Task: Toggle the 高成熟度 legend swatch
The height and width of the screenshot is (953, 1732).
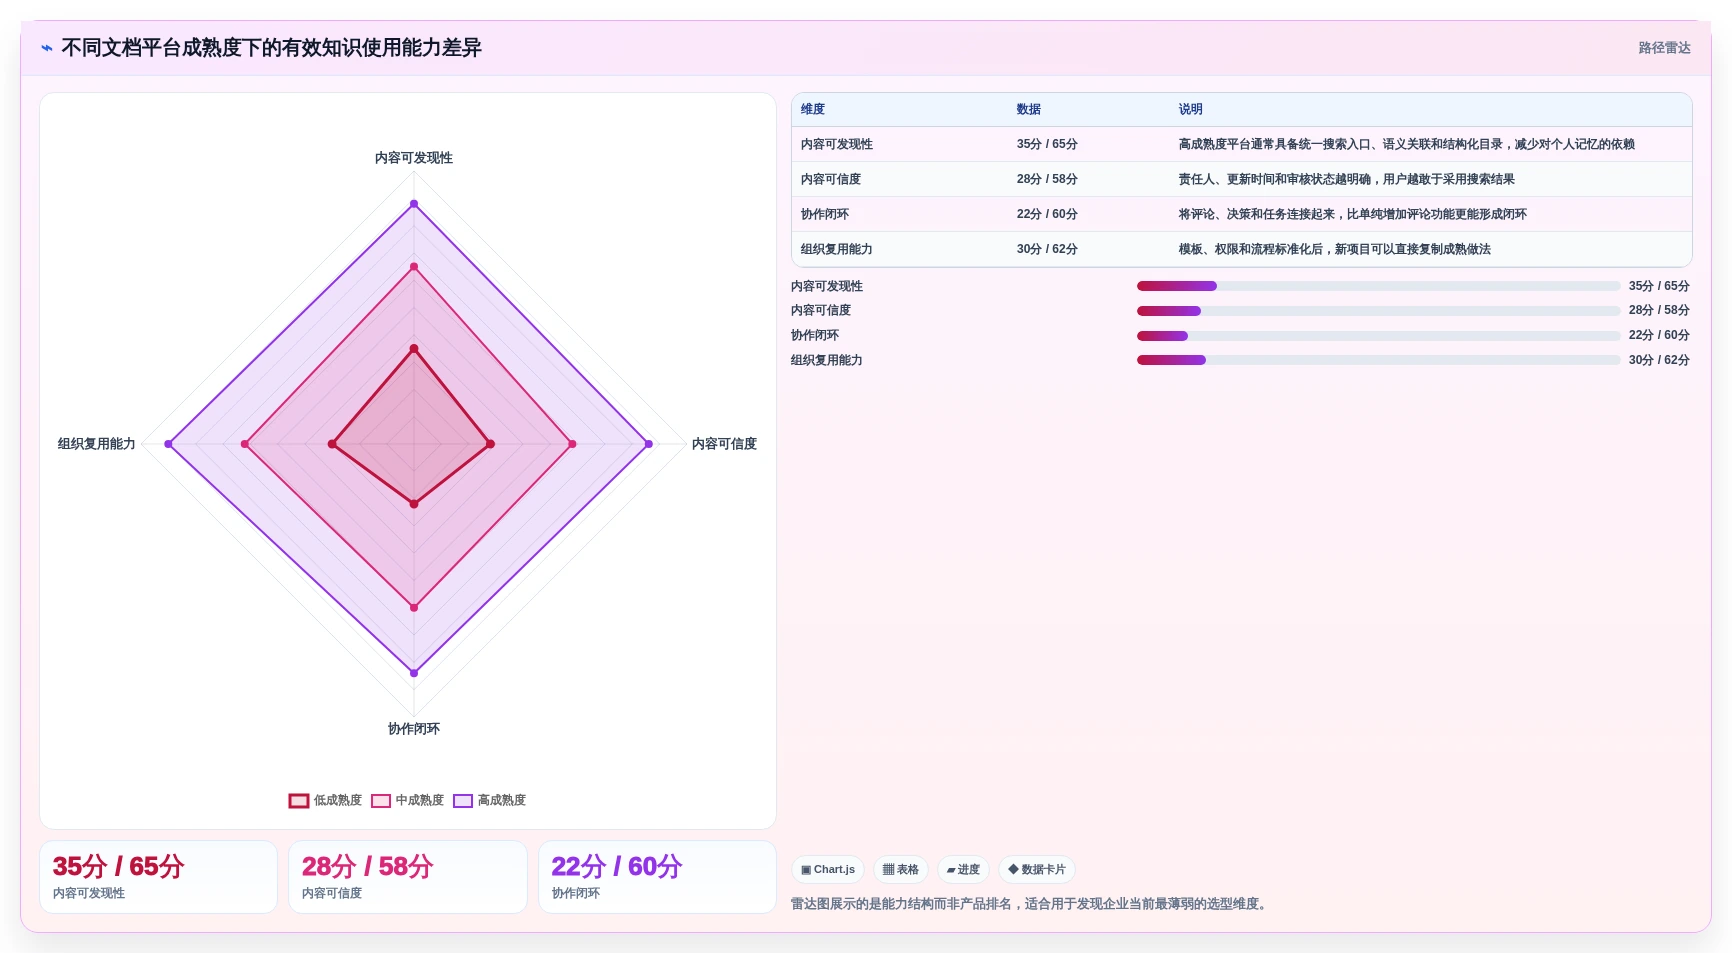Action: click(462, 801)
